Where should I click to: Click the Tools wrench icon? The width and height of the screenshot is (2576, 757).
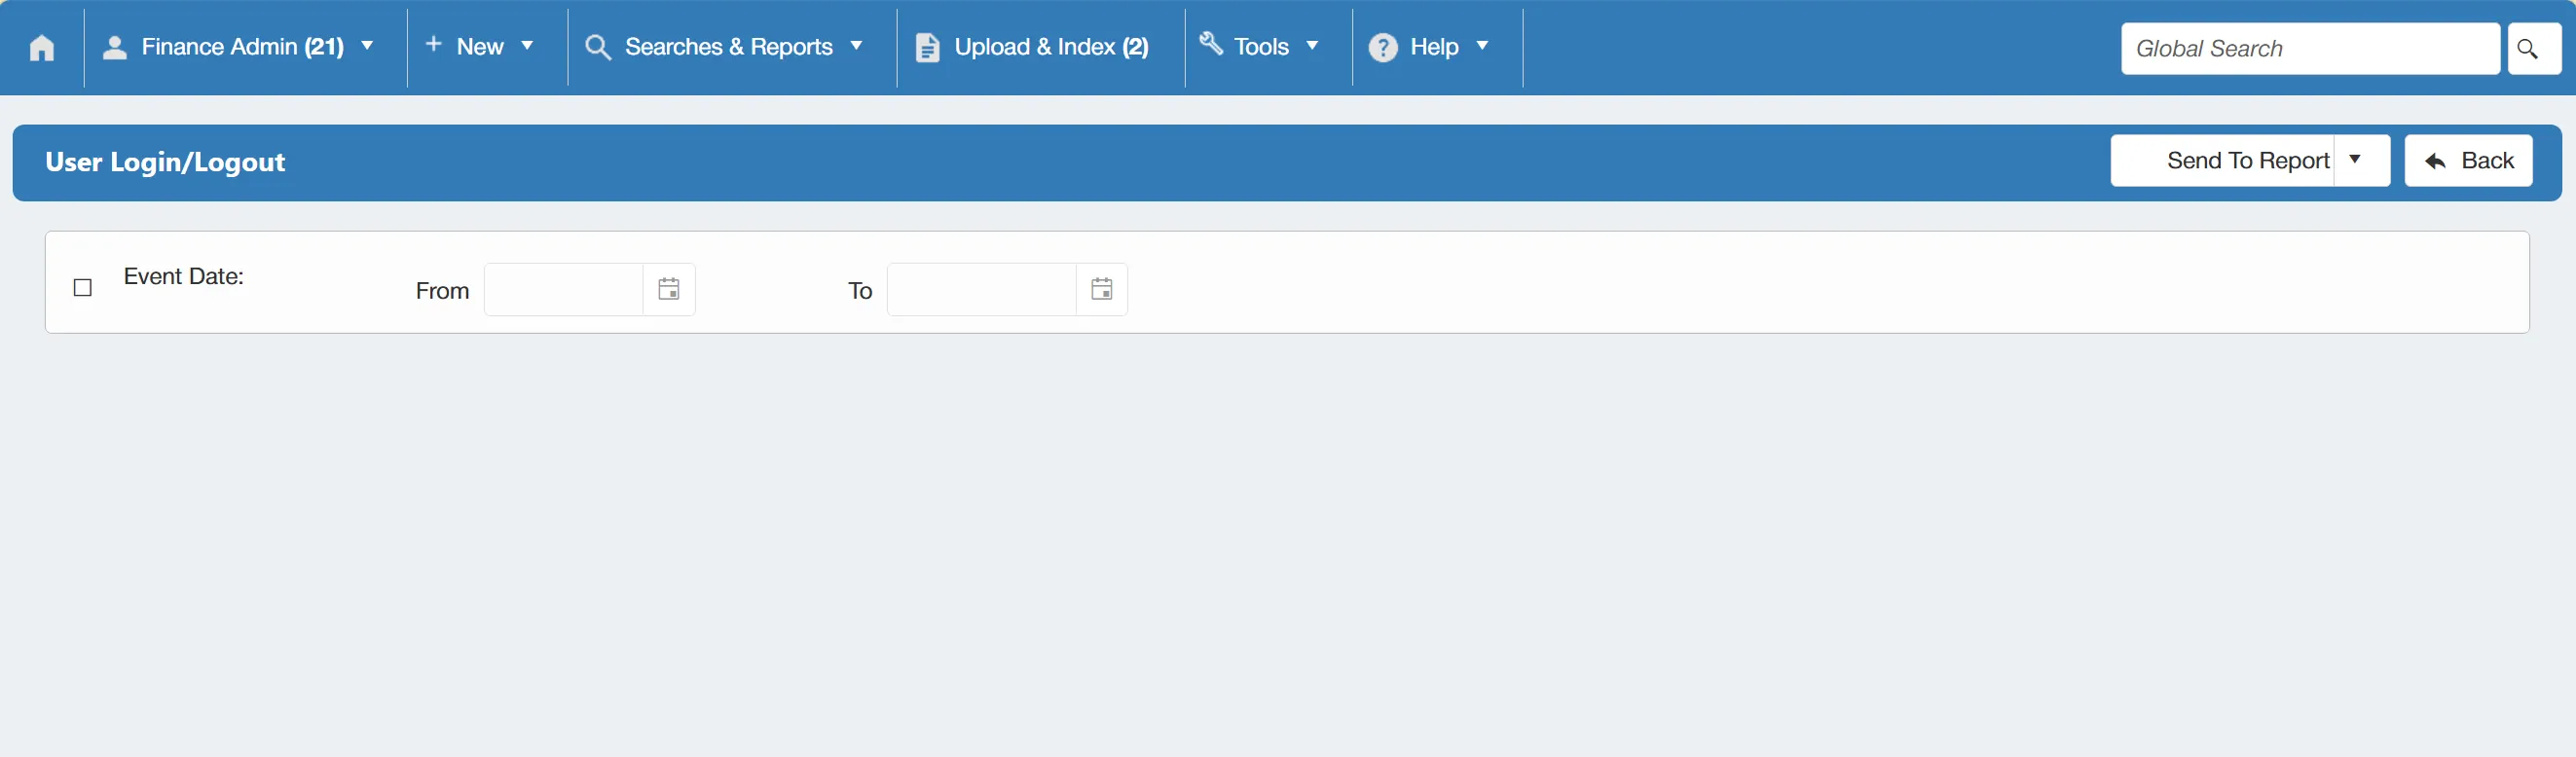pos(1211,43)
